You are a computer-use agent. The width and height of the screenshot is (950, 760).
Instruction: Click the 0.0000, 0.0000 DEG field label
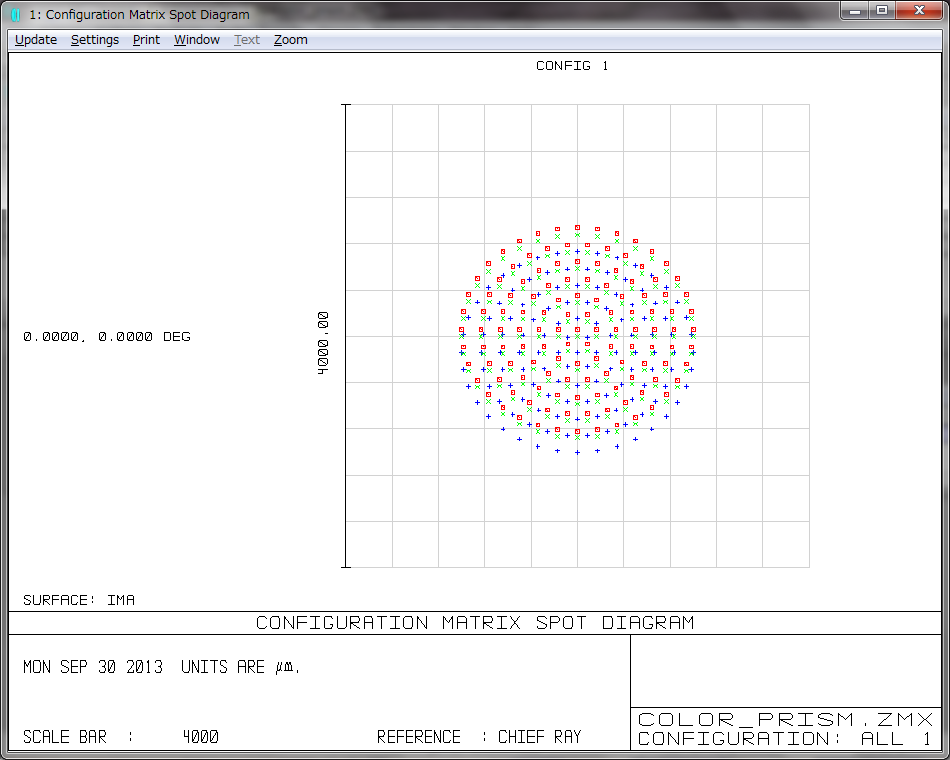tap(107, 336)
